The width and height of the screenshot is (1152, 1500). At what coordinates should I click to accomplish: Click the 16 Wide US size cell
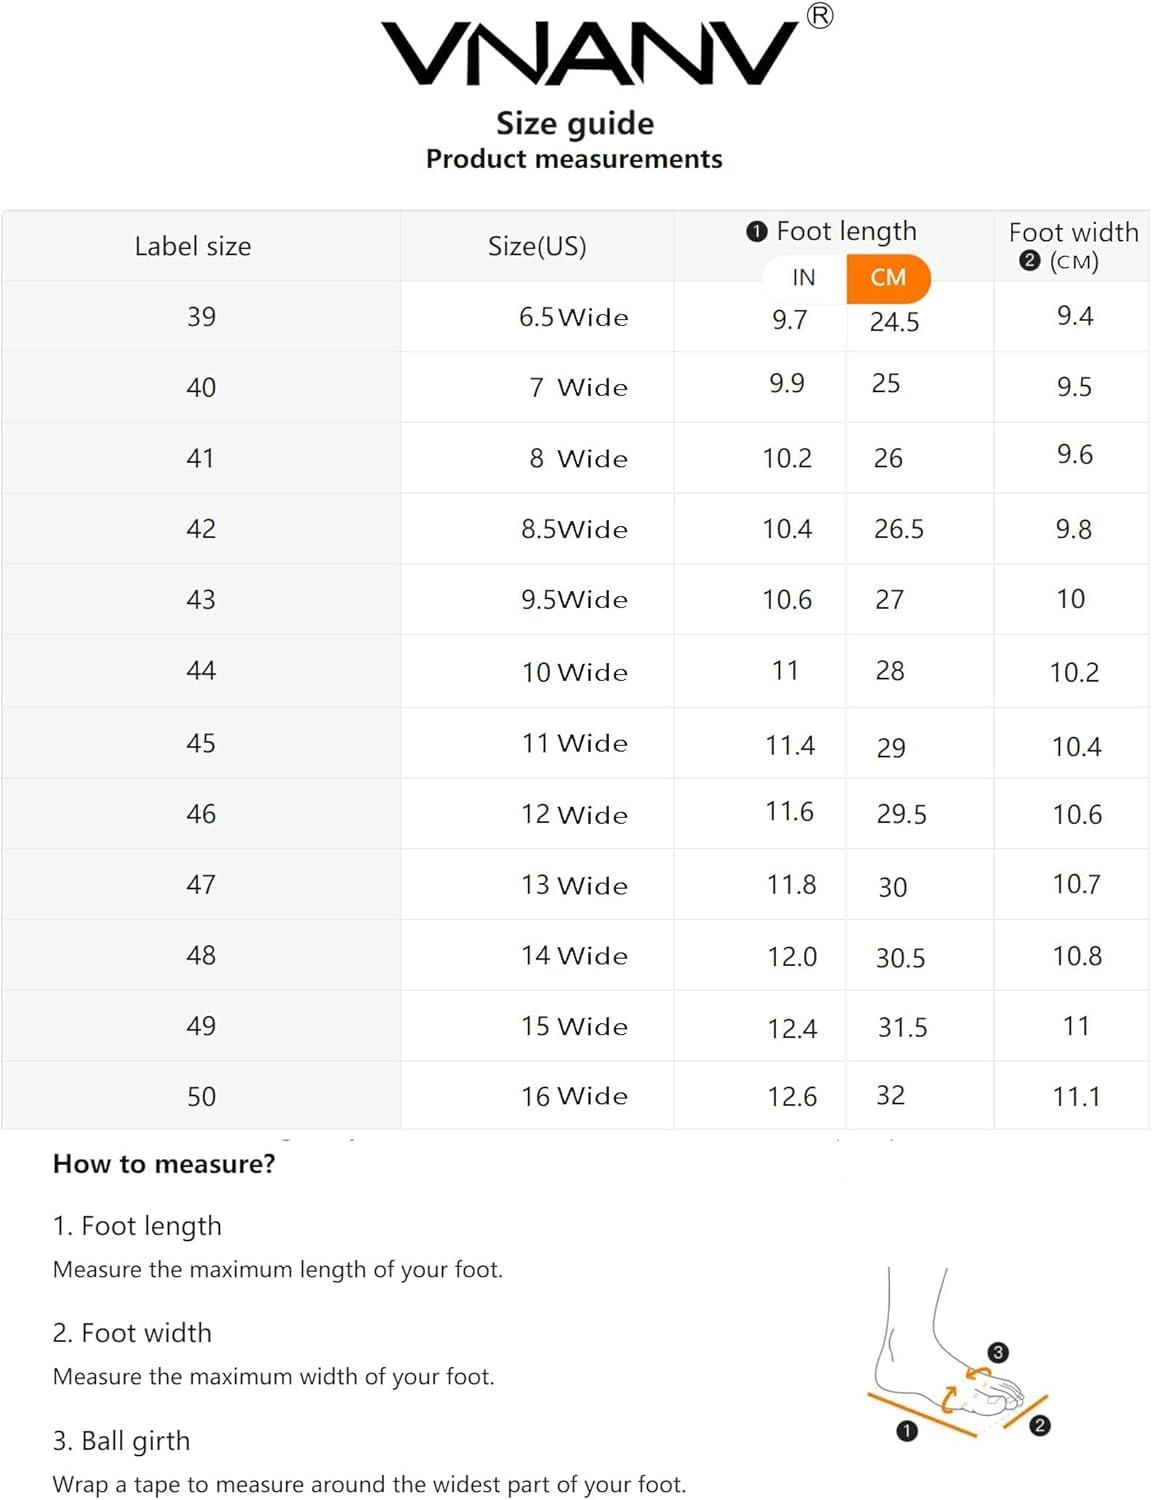[574, 1097]
